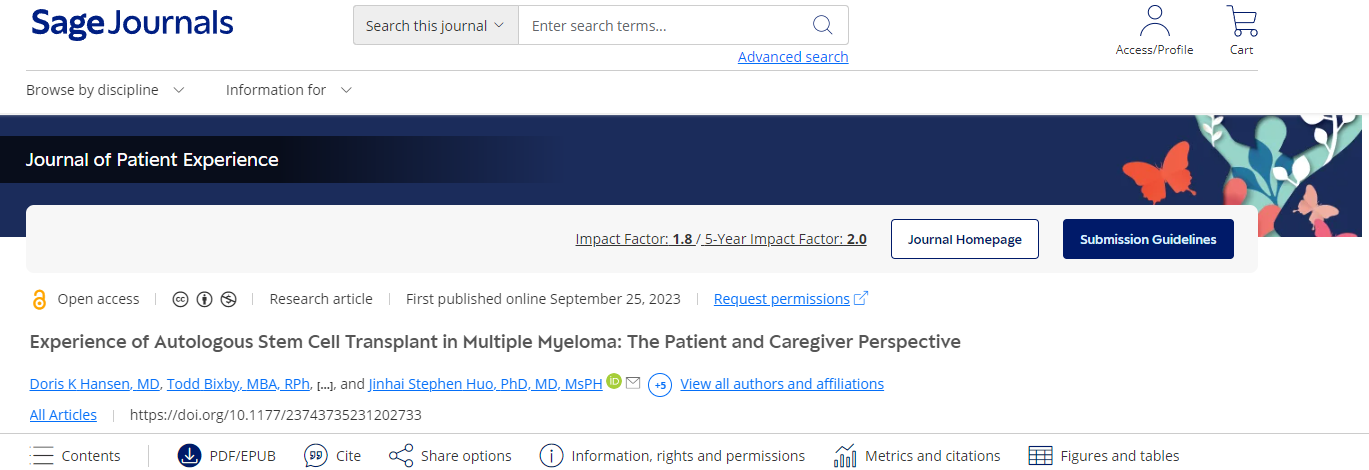Expand the Information for menu
The image size is (1369, 470).
pyautogui.click(x=289, y=90)
